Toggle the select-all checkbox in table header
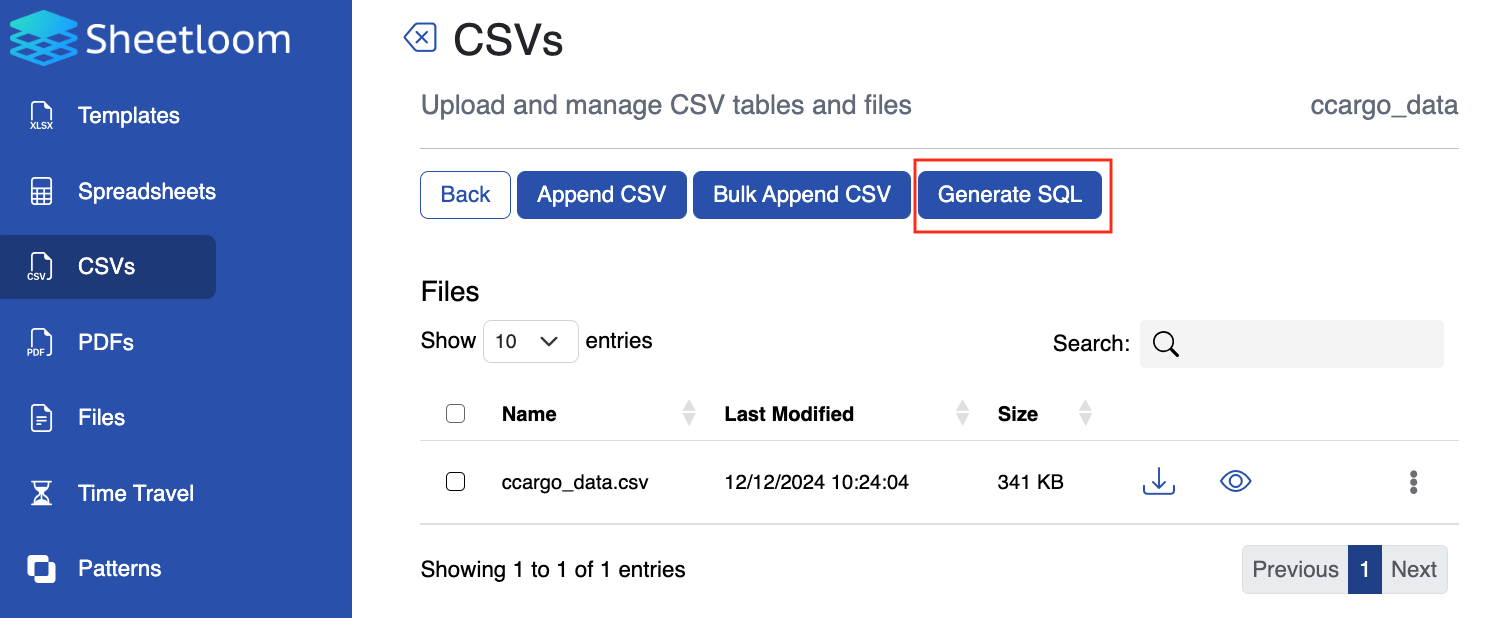The image size is (1486, 618). 455,414
